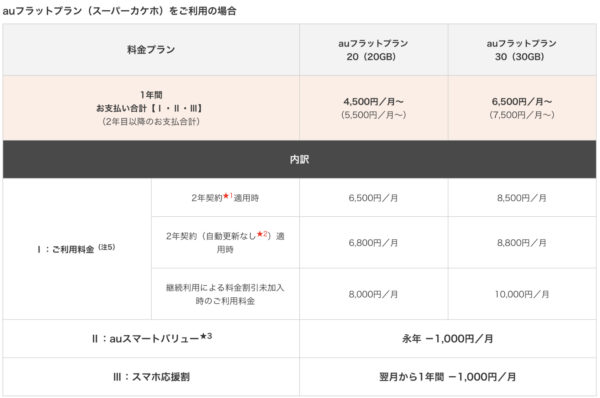Click the dark 内訳 section bar
This screenshot has width=600, height=398.
pyautogui.click(x=300, y=159)
